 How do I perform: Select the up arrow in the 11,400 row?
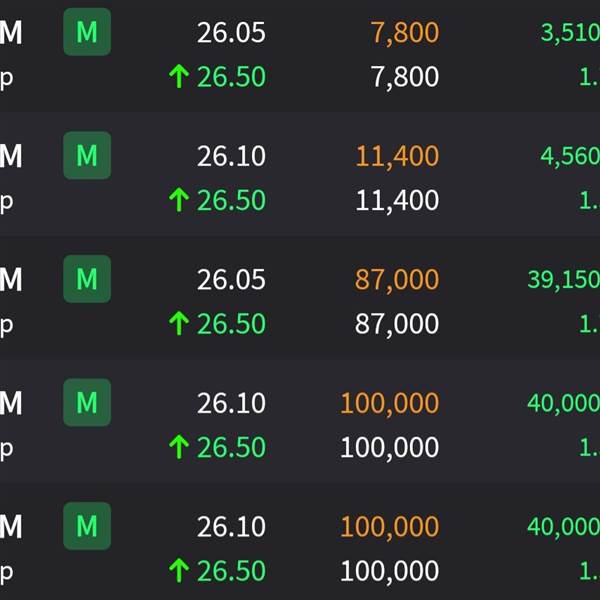(x=179, y=200)
